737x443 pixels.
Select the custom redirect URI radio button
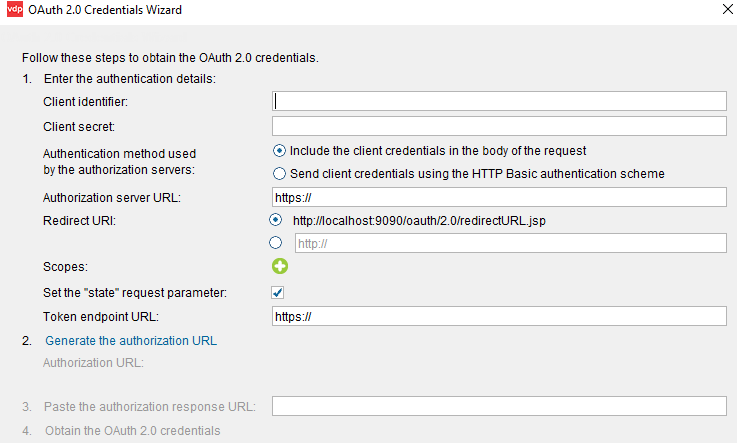pyautogui.click(x=275, y=242)
